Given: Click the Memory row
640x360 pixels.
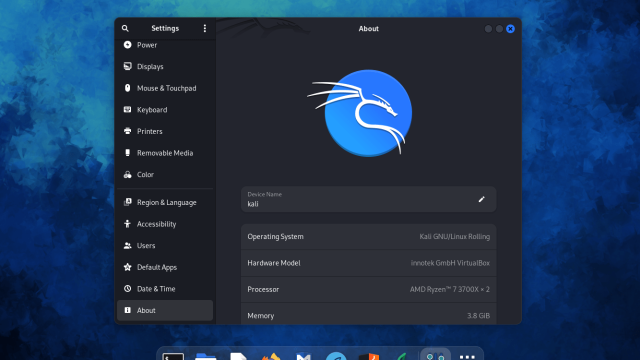Looking at the screenshot, I should point(368,315).
